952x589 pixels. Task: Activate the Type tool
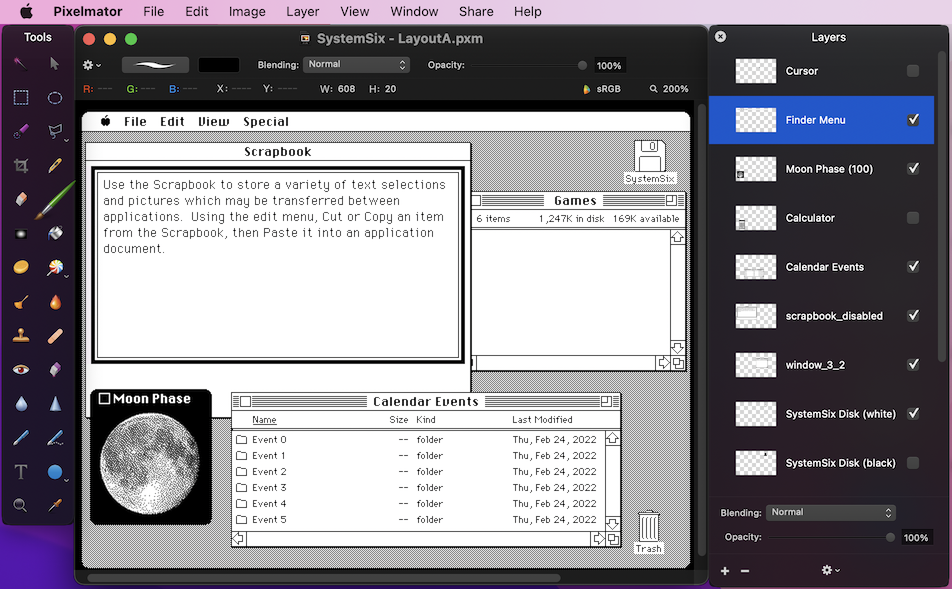[21, 472]
